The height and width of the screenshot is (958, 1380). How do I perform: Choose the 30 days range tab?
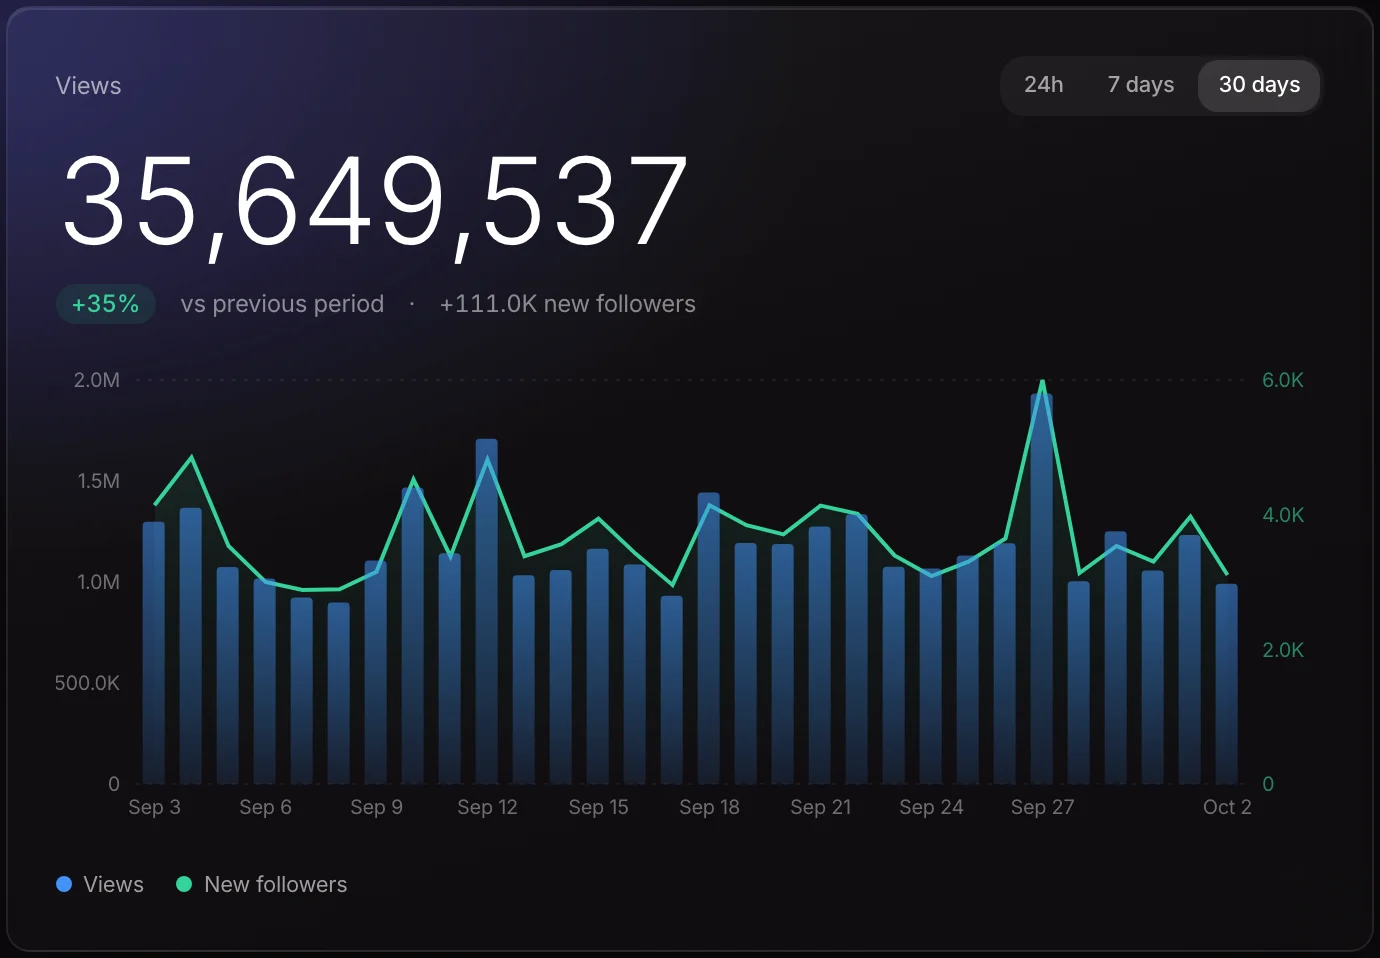pos(1259,85)
